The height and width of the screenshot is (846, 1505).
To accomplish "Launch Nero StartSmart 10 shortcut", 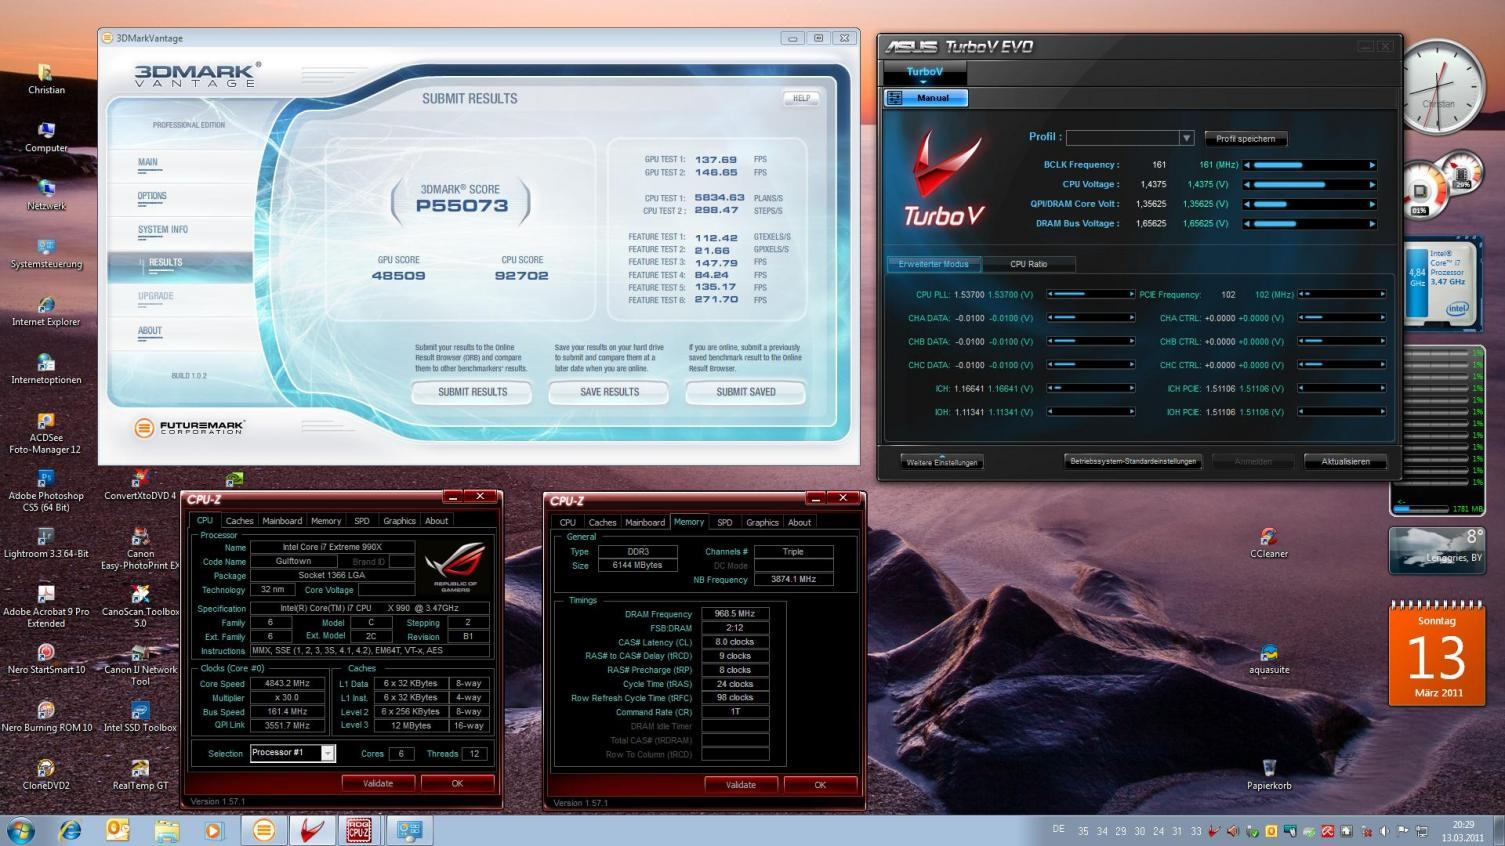I will 46,659.
